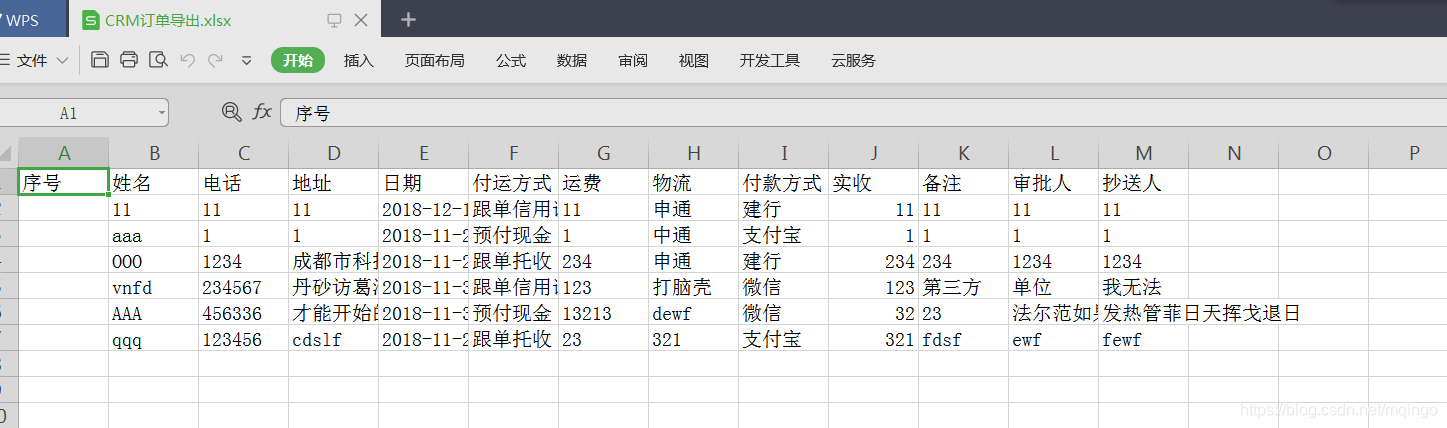The width and height of the screenshot is (1447, 428).
Task: Click the 地址 header cell
Action: (x=334, y=184)
